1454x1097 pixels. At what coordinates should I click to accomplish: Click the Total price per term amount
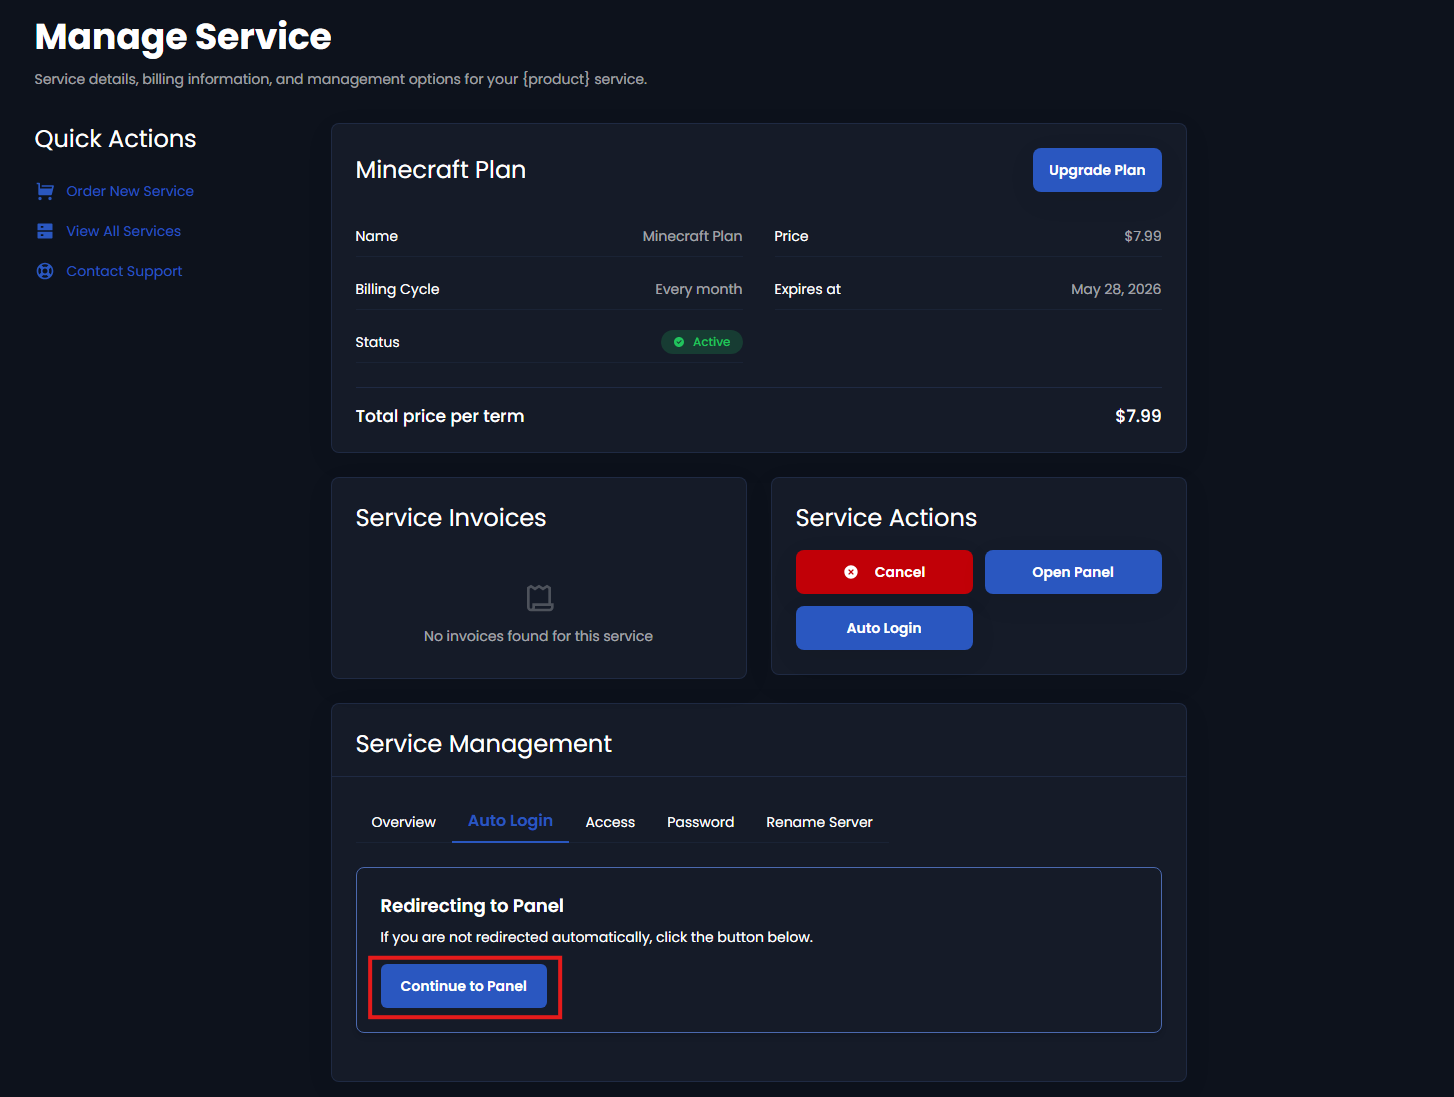point(1138,416)
